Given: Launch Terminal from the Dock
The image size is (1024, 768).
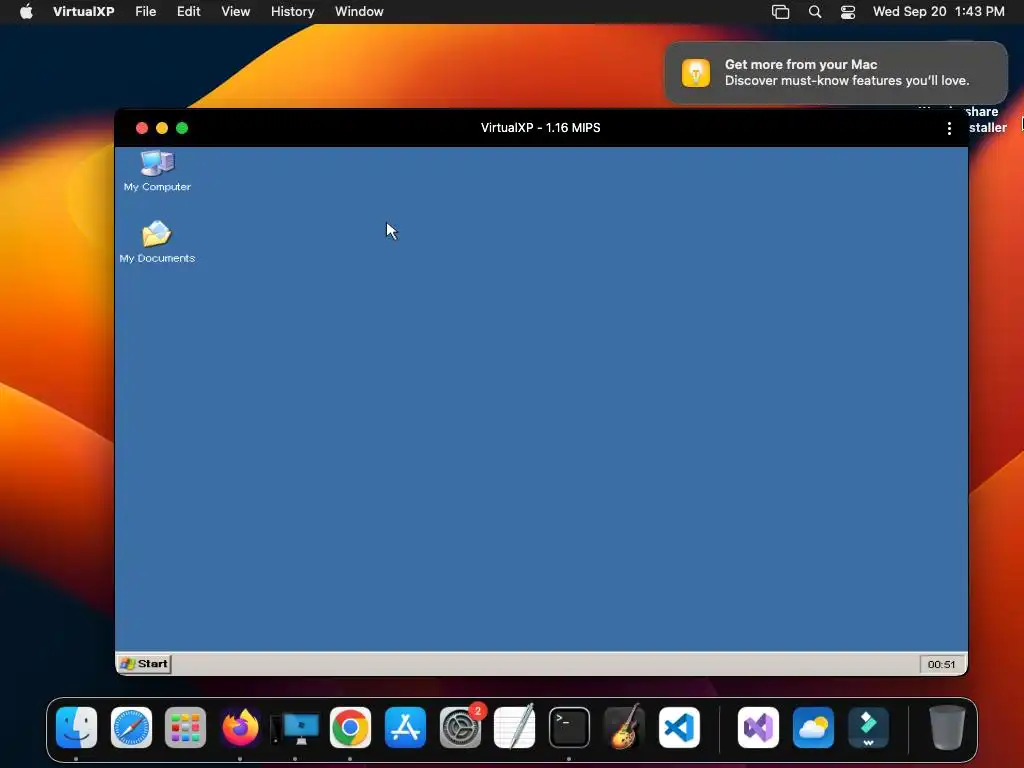Looking at the screenshot, I should 569,728.
